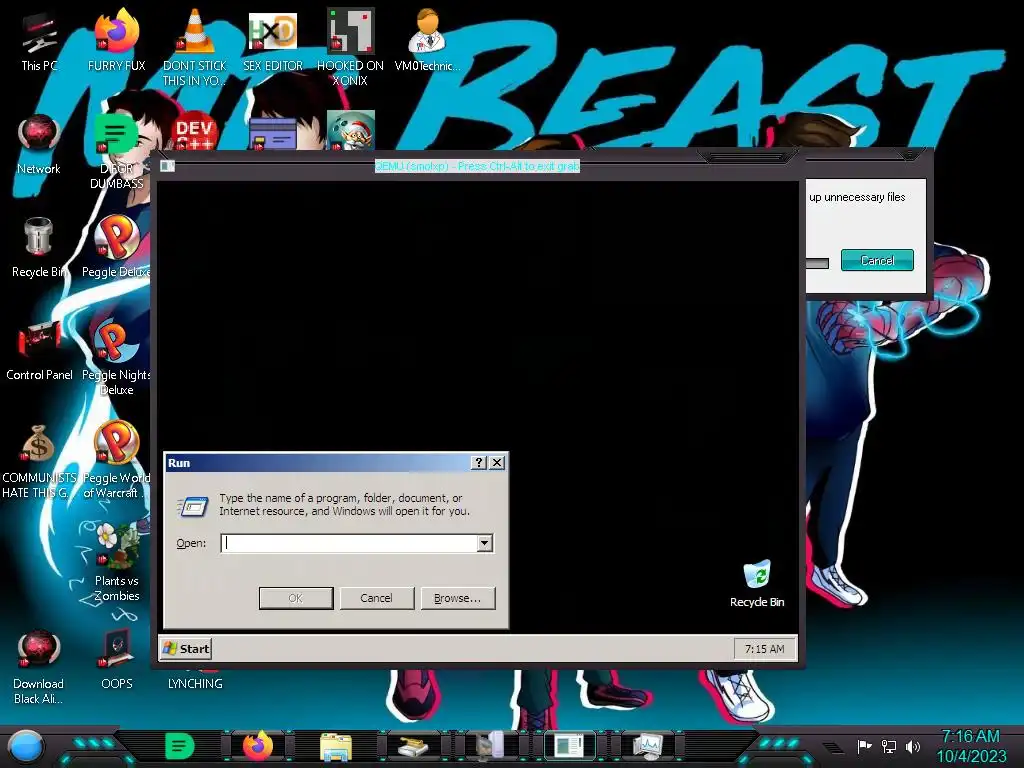Image resolution: width=1024 pixels, height=768 pixels.
Task: Open the Action Center flag tray icon
Action: coord(864,746)
